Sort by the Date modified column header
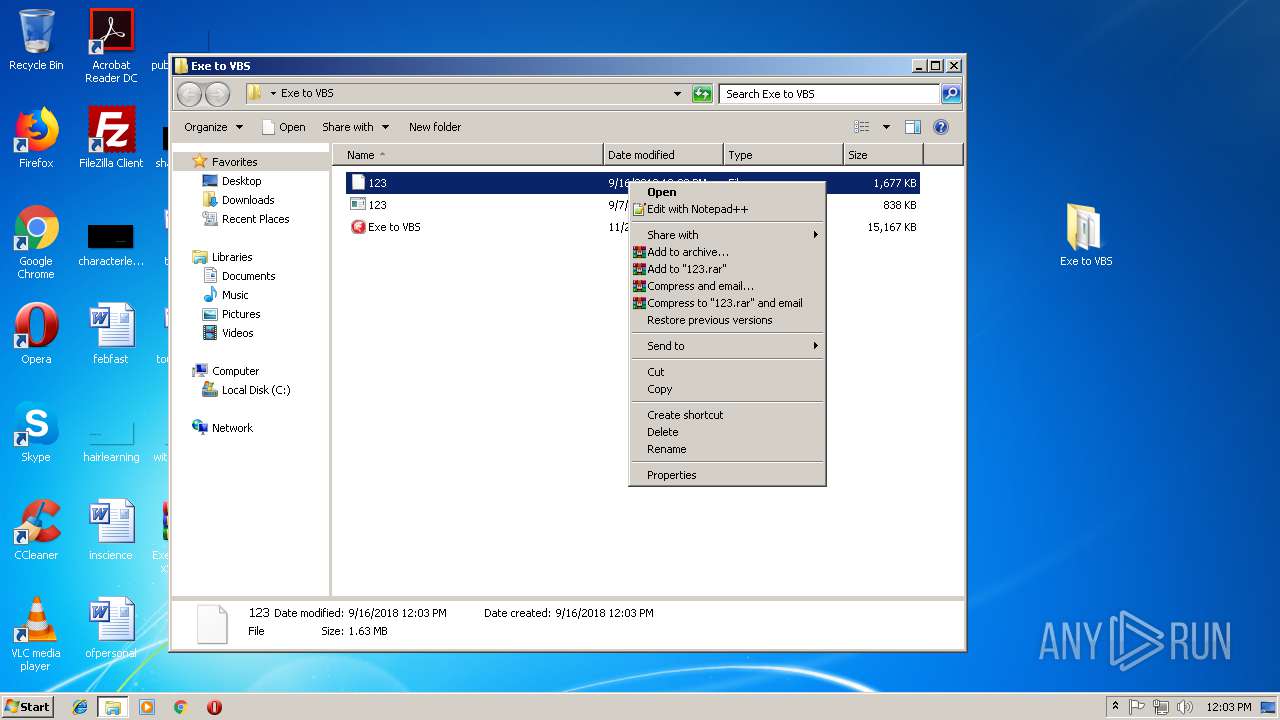 663,155
